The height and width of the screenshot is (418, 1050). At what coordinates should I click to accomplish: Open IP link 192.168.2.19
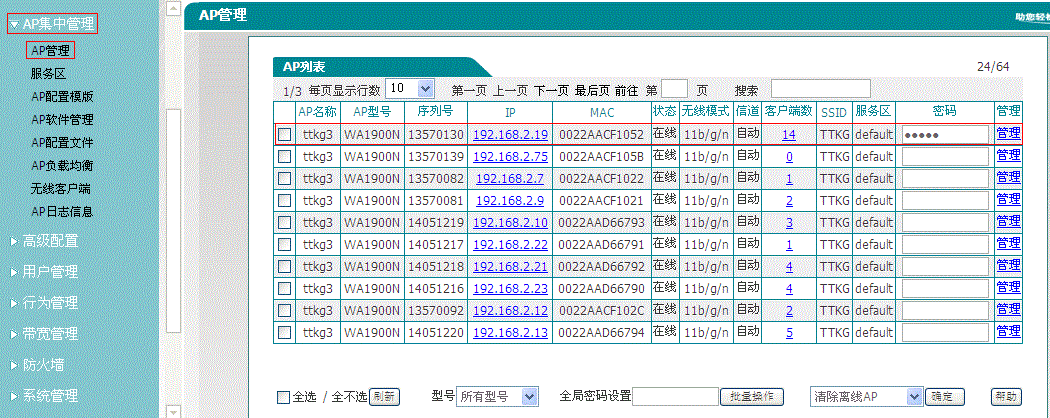click(510, 135)
